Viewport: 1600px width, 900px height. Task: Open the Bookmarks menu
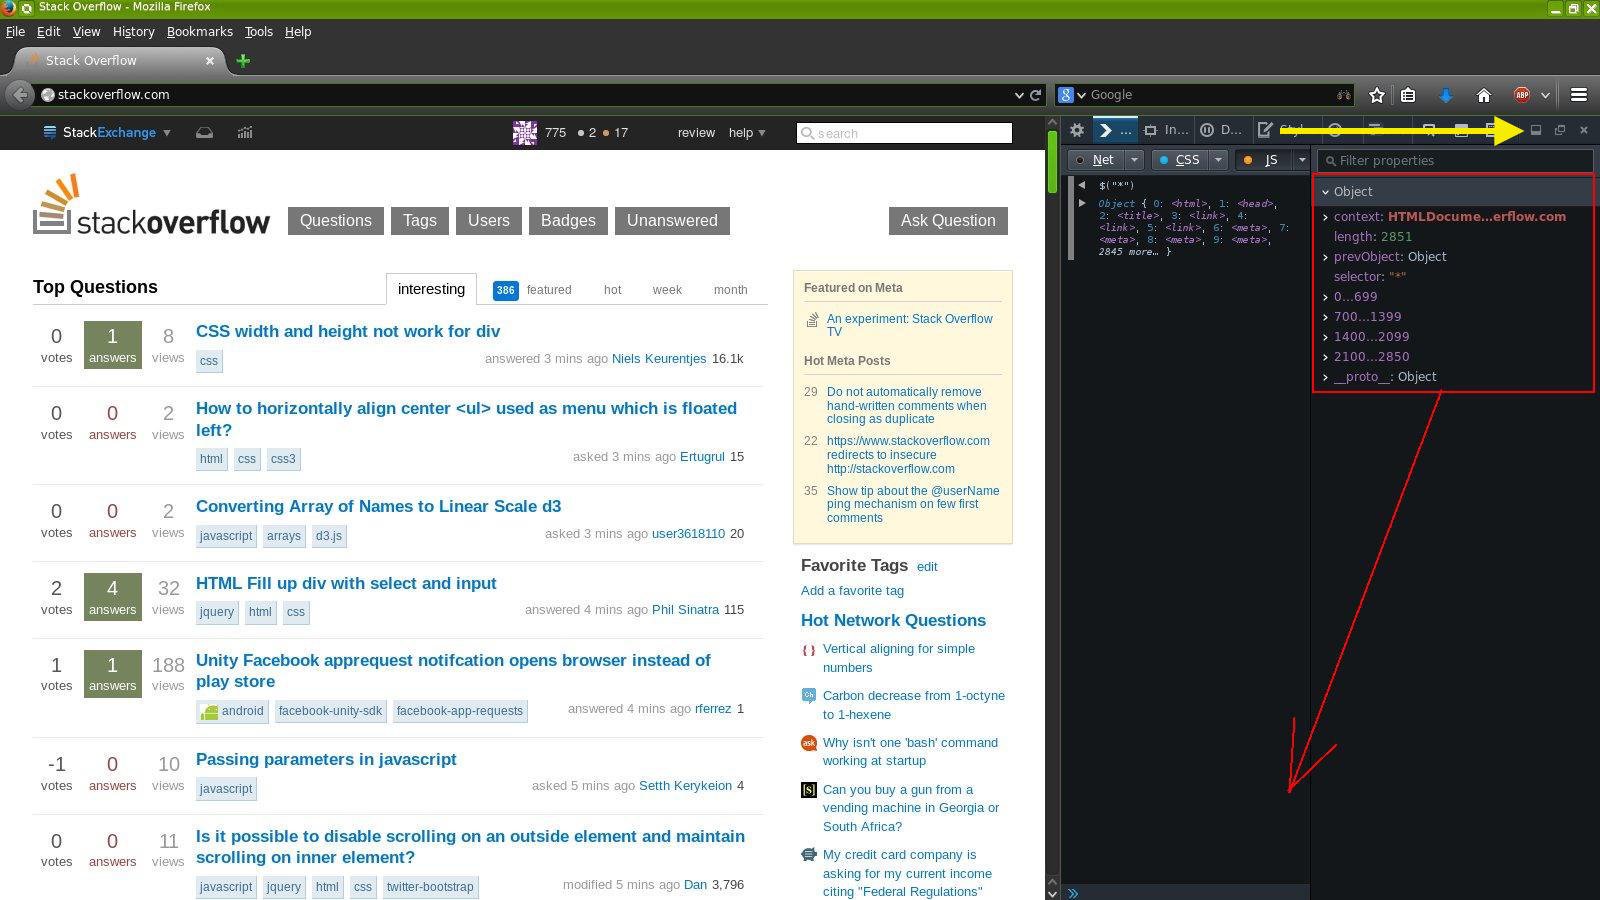point(200,32)
